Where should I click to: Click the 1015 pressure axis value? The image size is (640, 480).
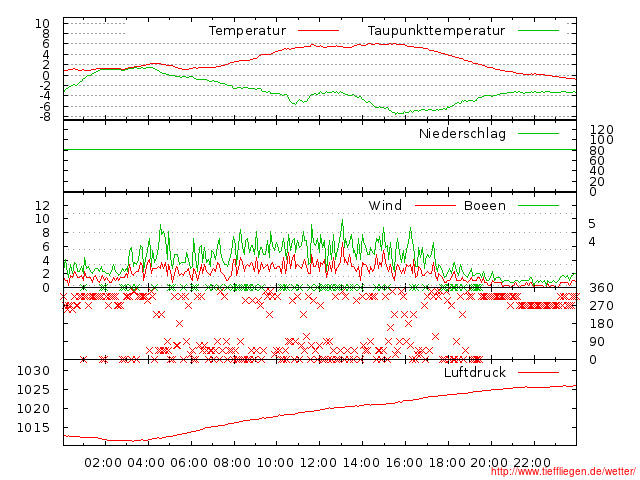[x=33, y=428]
